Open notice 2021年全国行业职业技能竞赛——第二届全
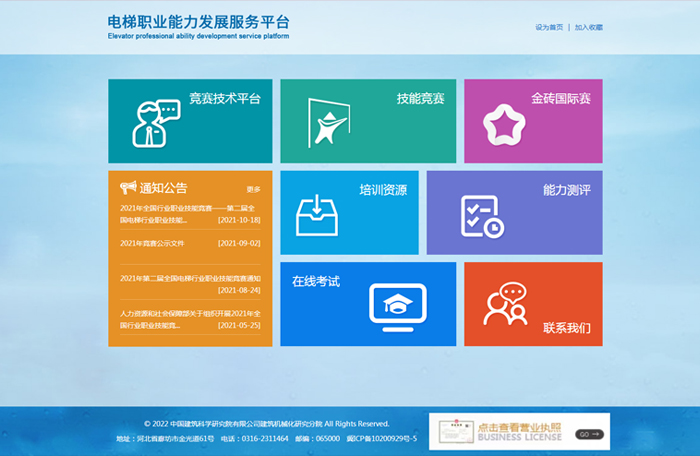 [188, 208]
